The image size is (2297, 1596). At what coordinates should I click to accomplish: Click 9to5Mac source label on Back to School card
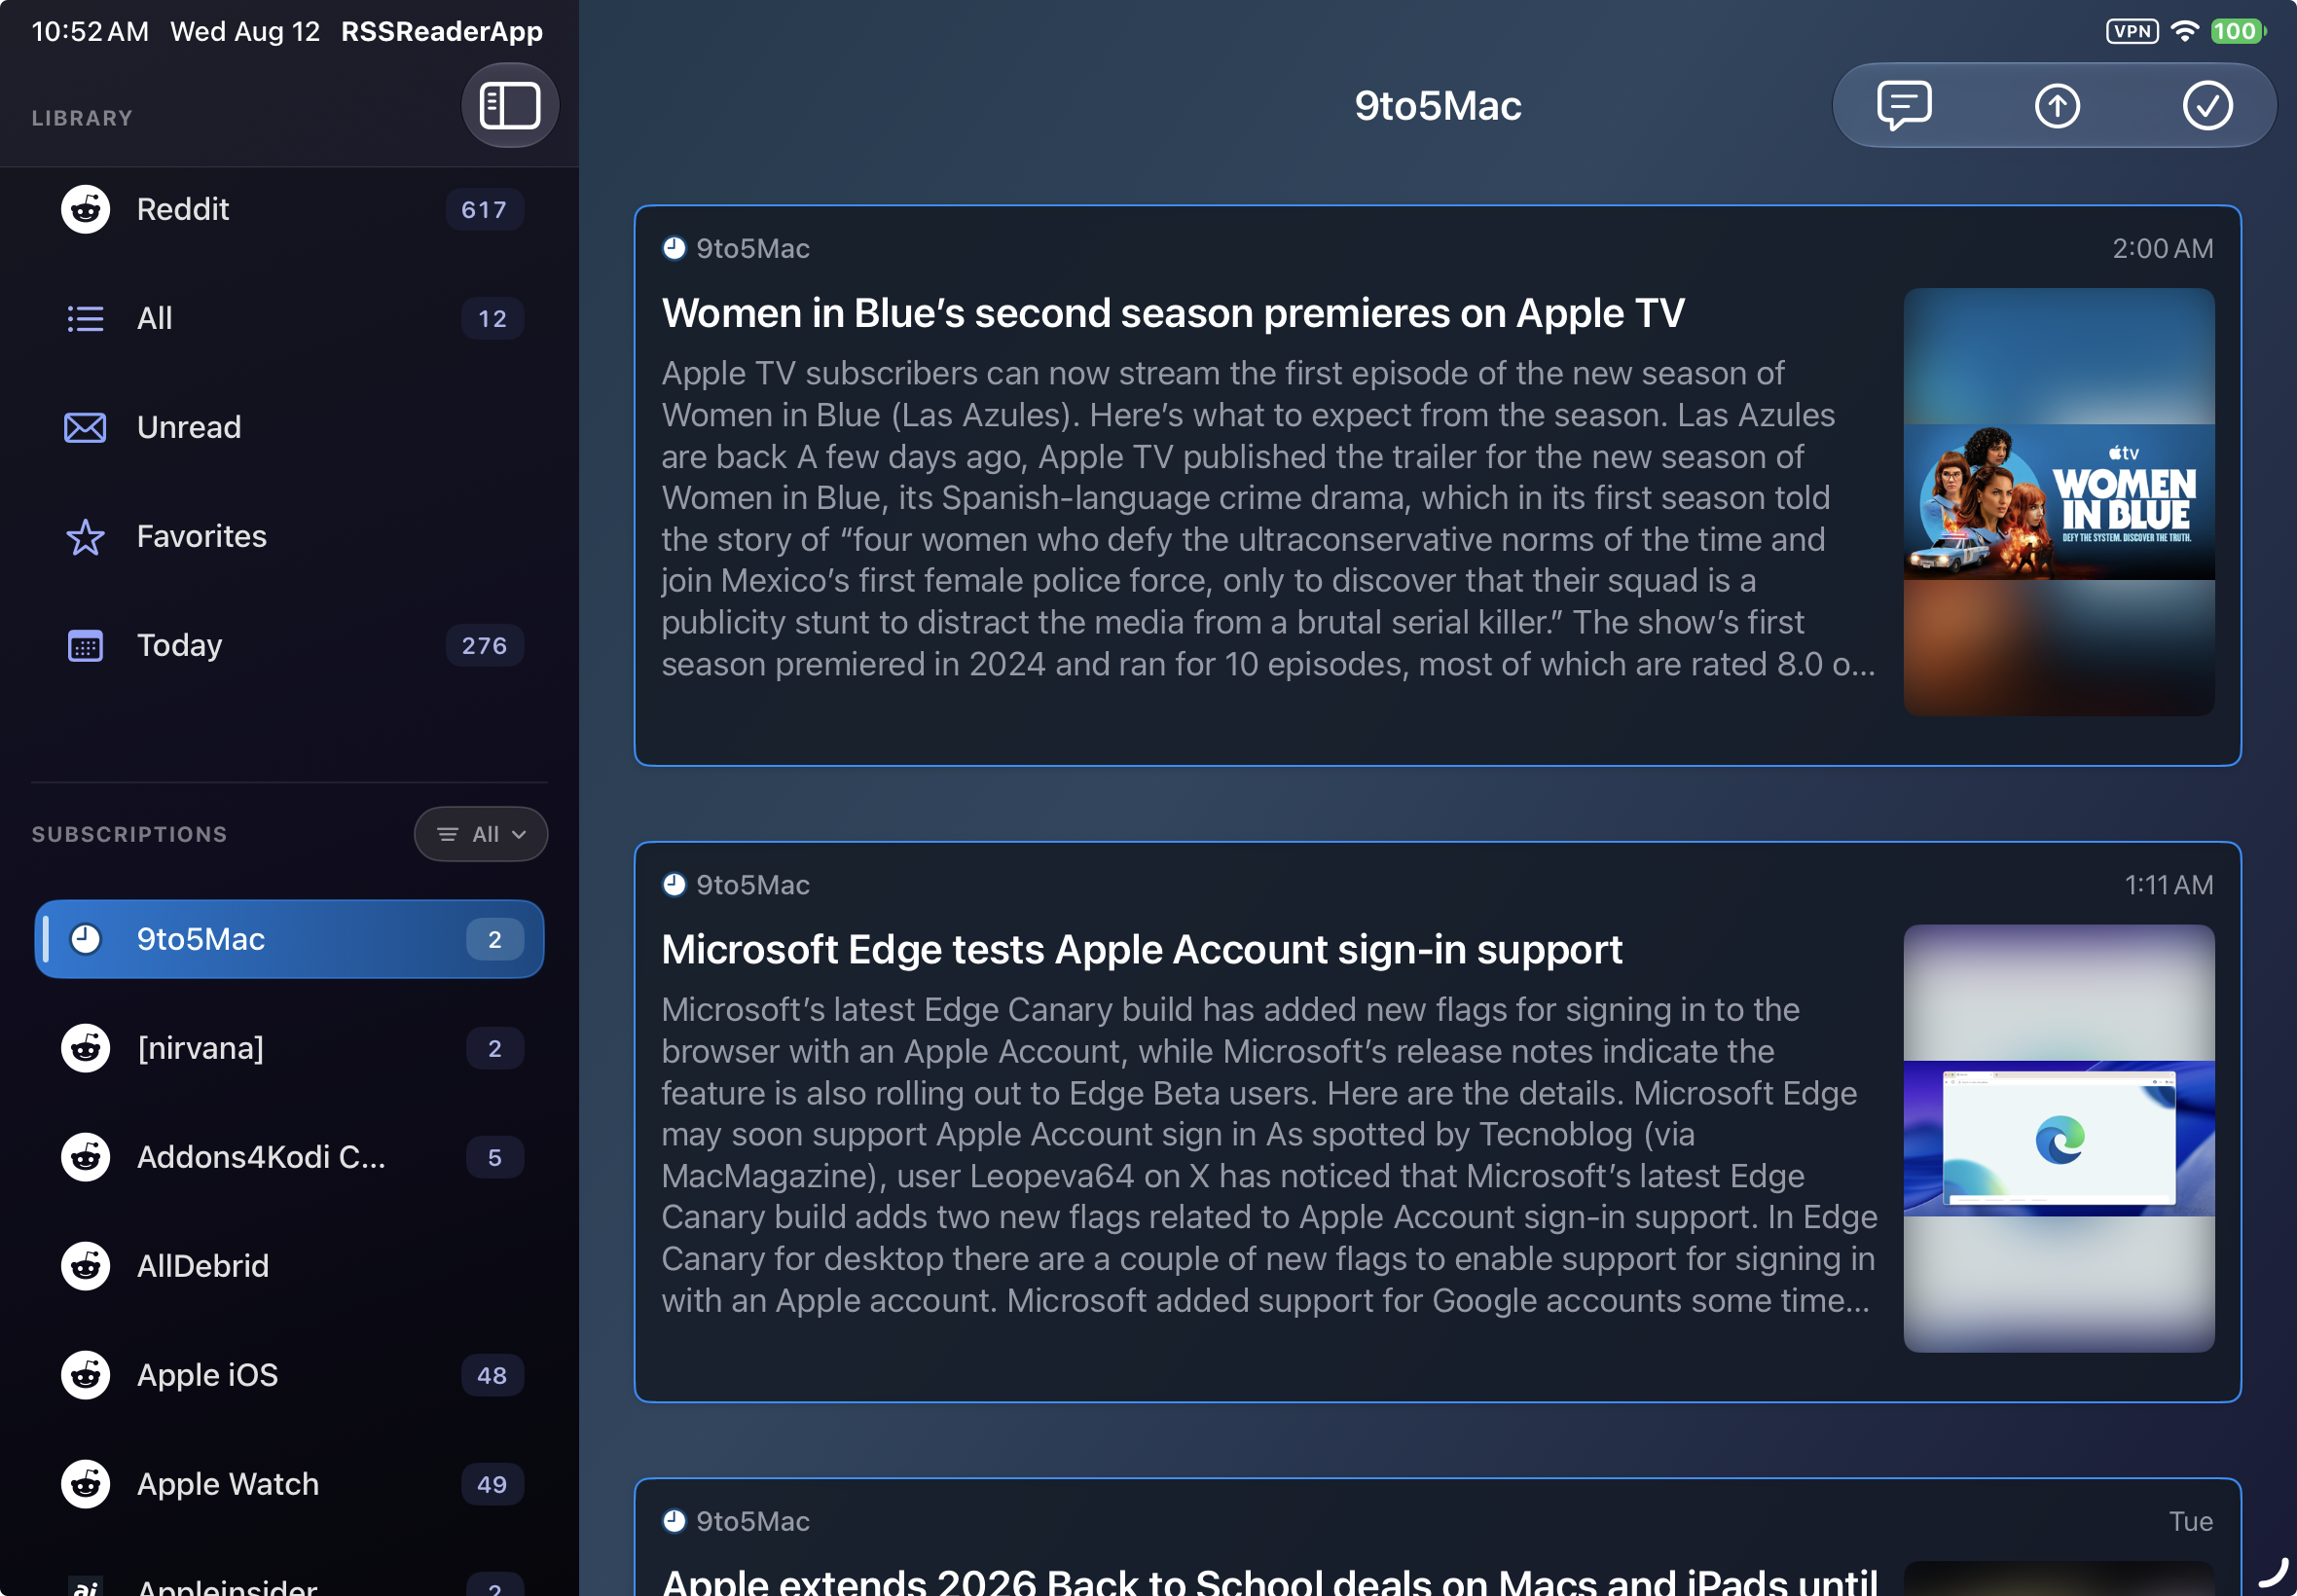click(752, 1521)
